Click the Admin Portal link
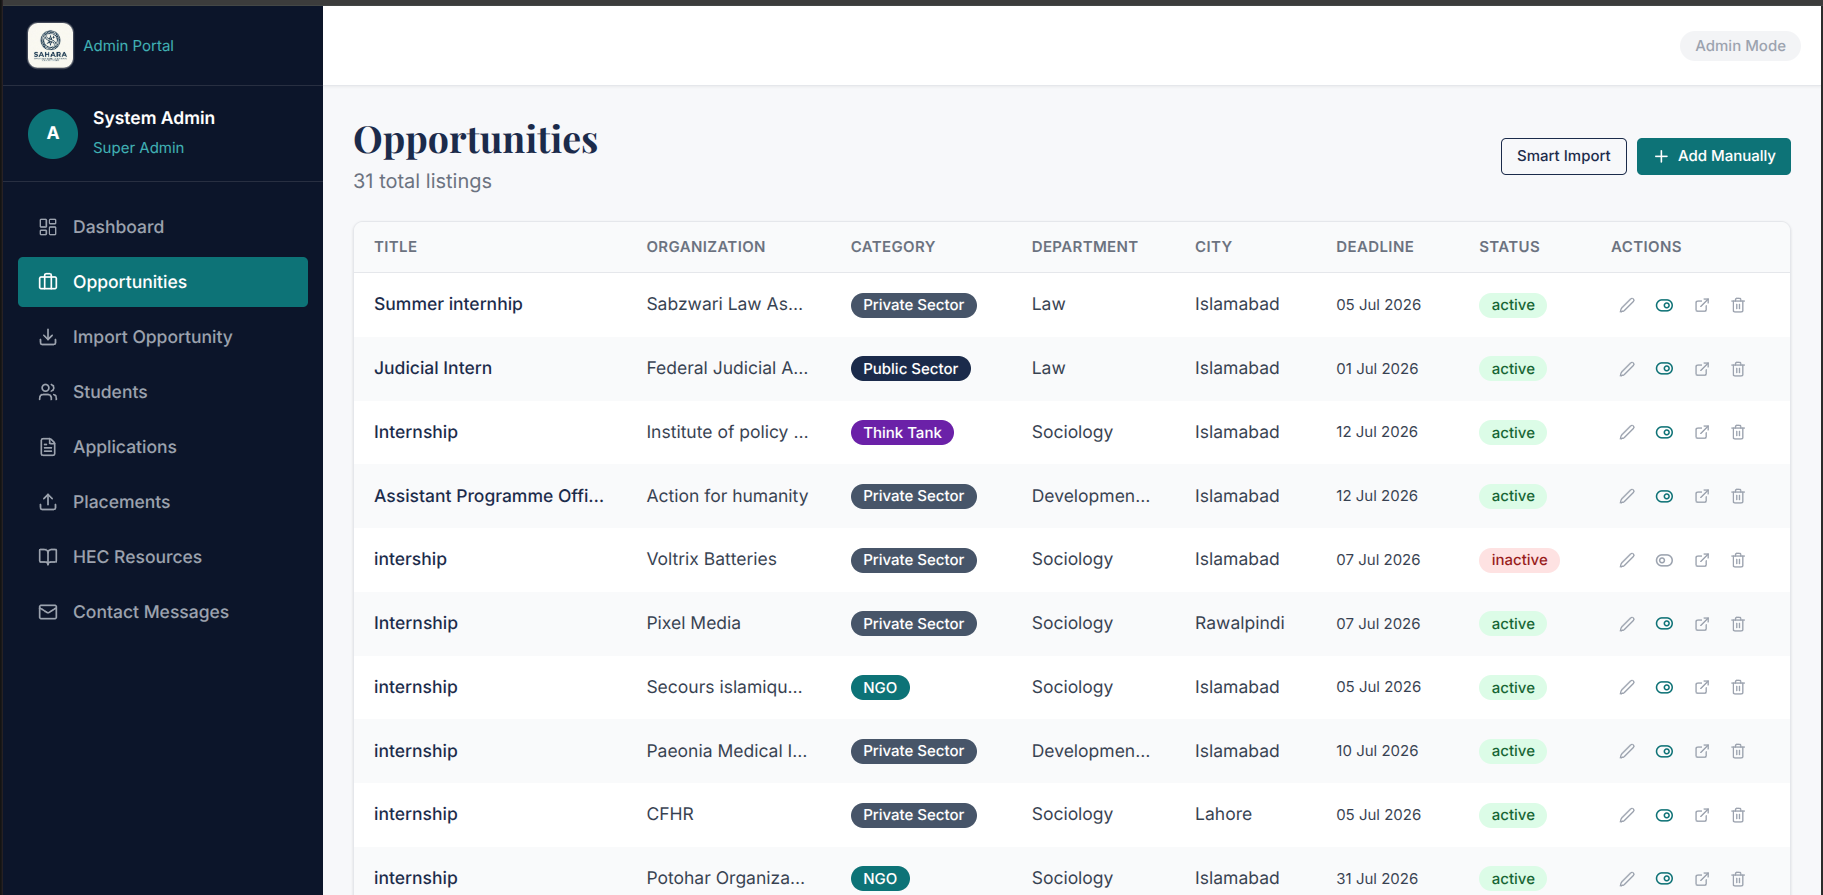Viewport: 1823px width, 895px height. pos(128,46)
